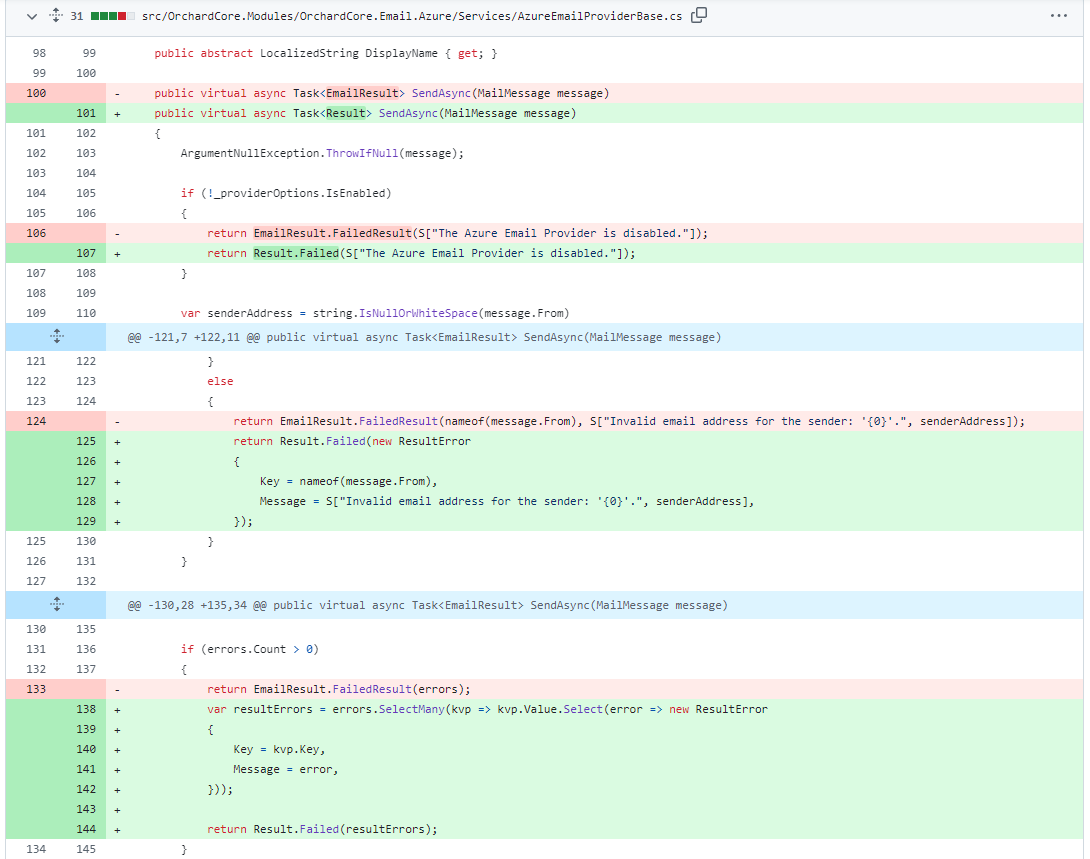This screenshot has height=859, width=1090.
Task: Click the diffstat colored squares indicator
Action: tap(113, 16)
